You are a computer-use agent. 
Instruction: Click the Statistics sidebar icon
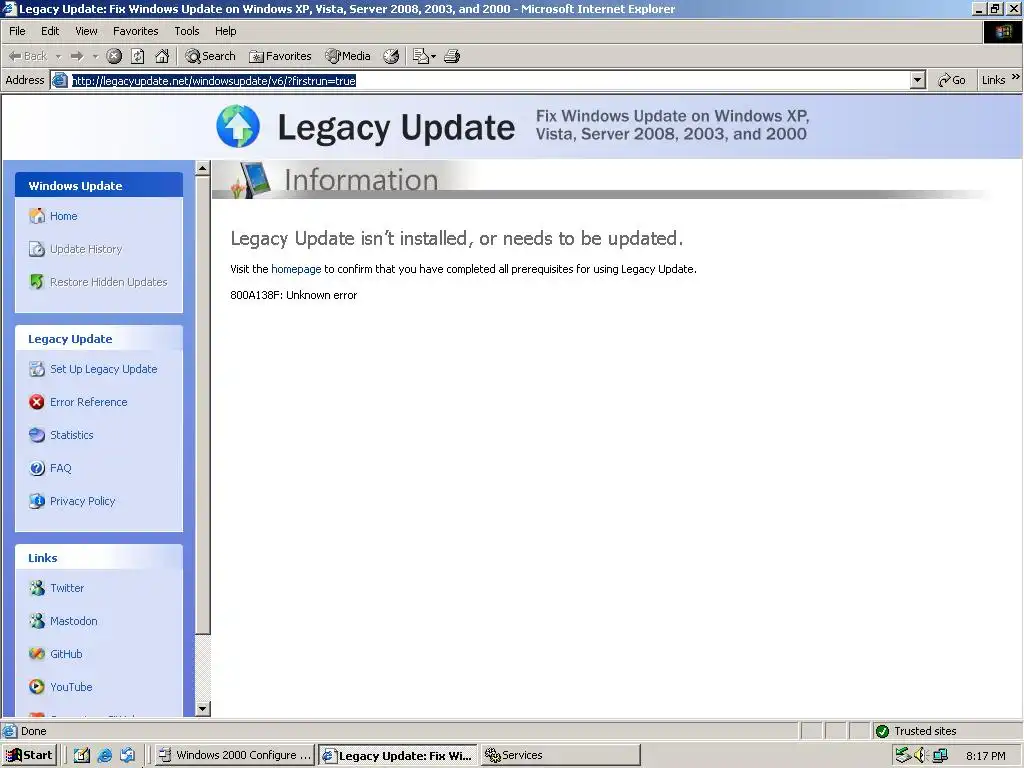coord(37,435)
